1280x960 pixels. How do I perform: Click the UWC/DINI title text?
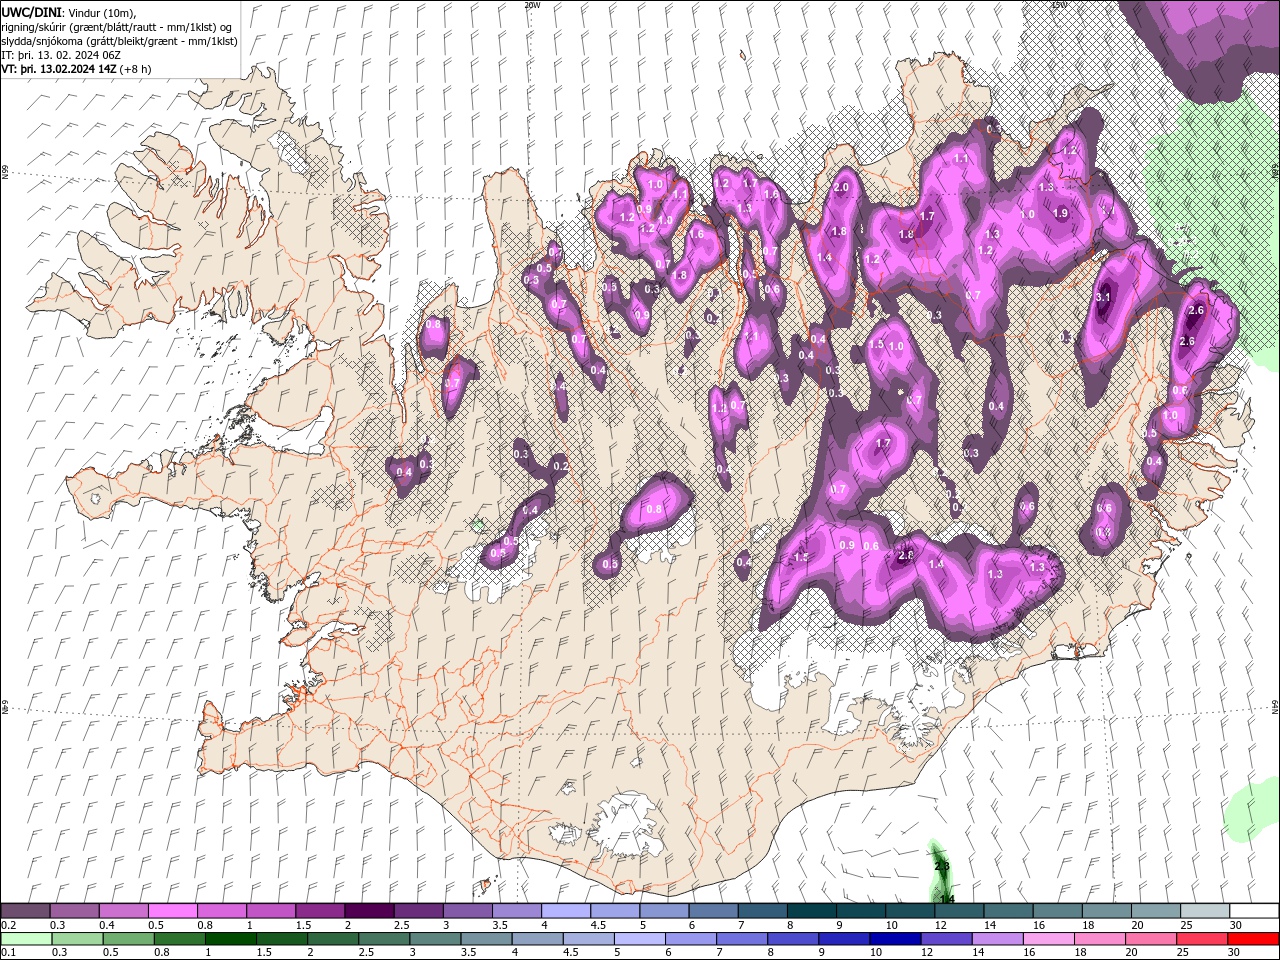(x=33, y=11)
